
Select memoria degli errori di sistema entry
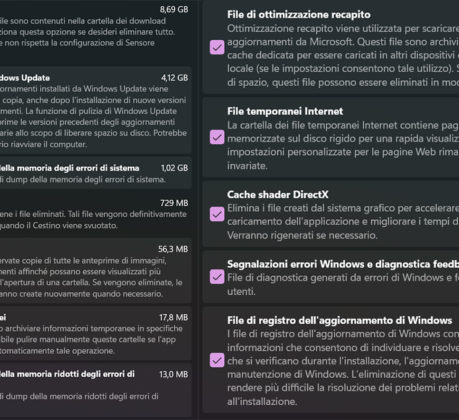pos(70,168)
